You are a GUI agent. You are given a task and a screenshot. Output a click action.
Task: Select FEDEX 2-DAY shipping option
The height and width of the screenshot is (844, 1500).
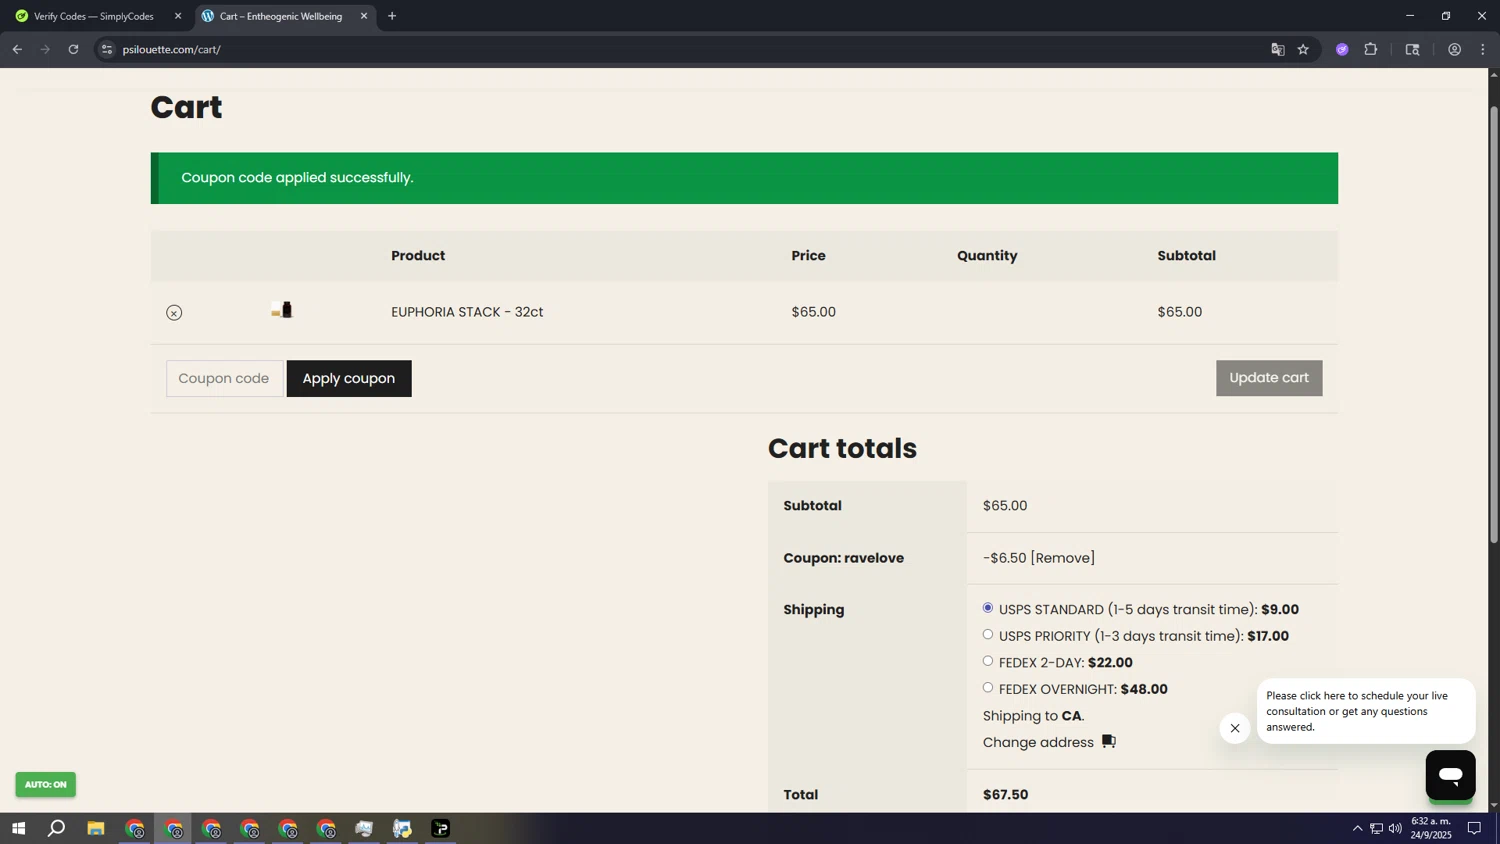pos(988,661)
